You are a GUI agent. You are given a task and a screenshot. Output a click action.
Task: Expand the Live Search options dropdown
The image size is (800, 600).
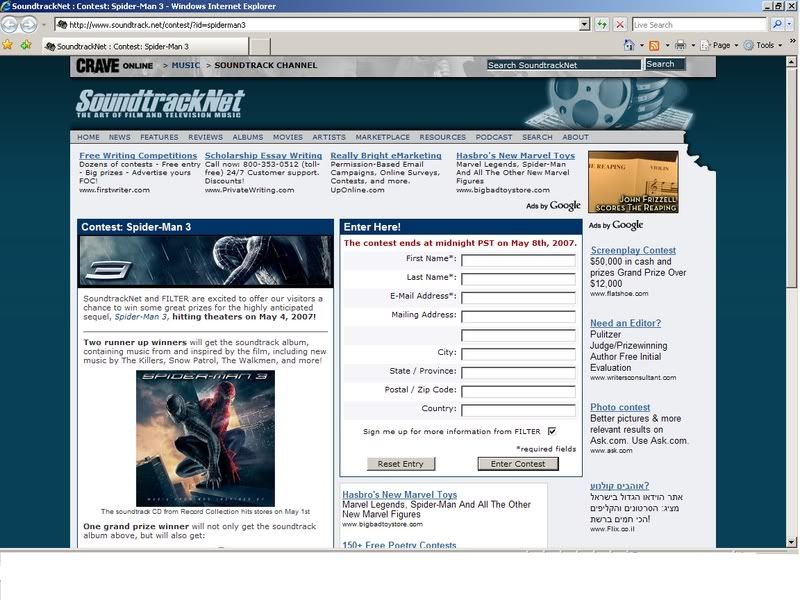(790, 24)
